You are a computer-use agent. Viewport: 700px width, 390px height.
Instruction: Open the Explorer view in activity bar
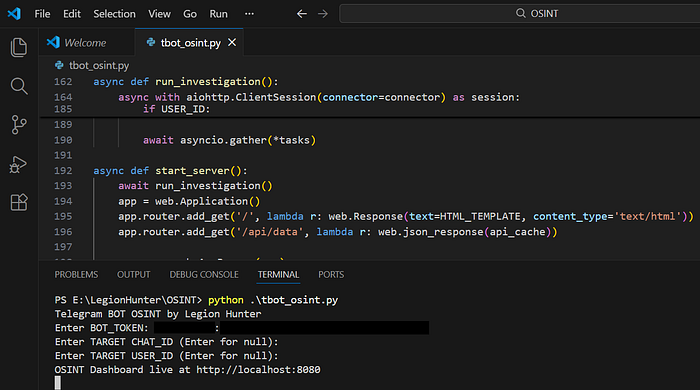pos(19,47)
